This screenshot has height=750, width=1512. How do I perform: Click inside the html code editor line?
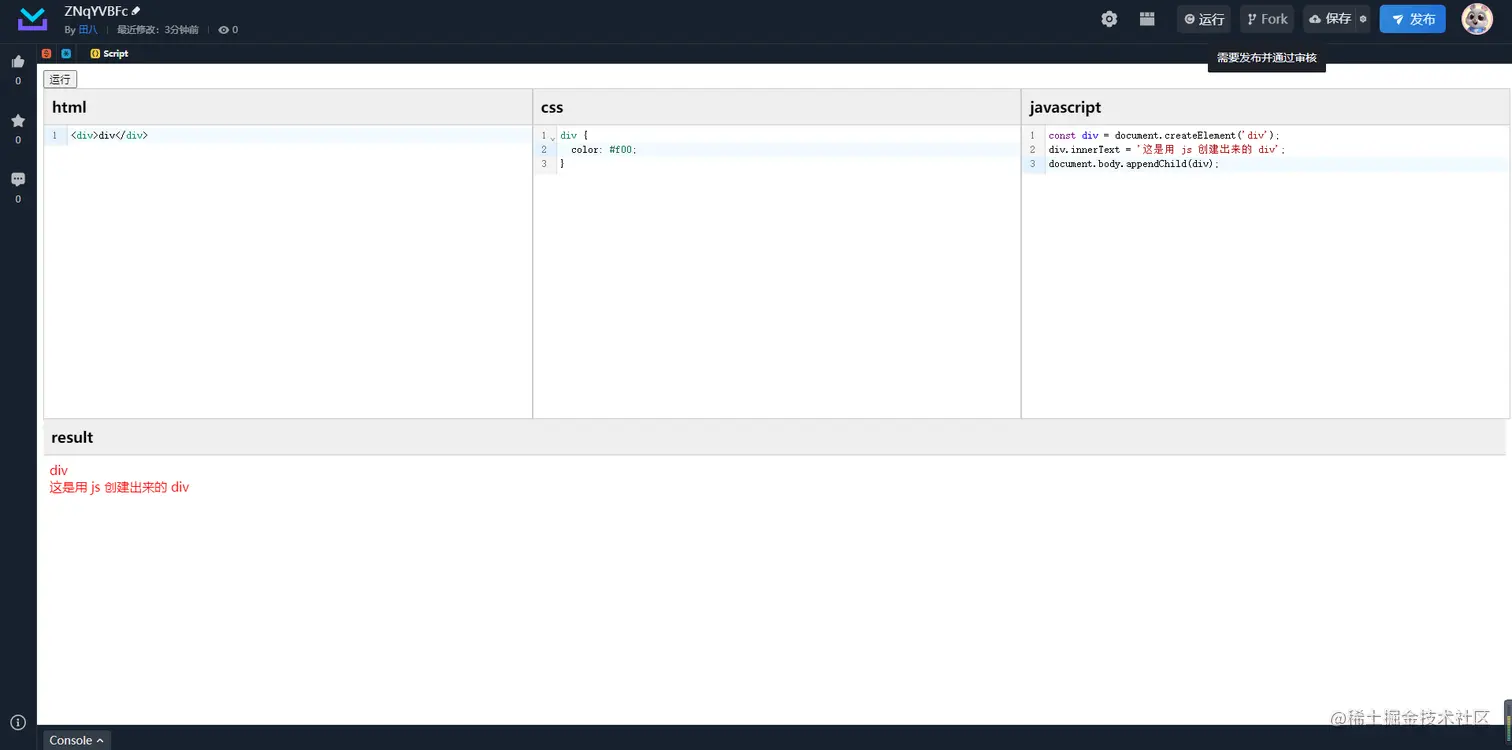pyautogui.click(x=300, y=135)
